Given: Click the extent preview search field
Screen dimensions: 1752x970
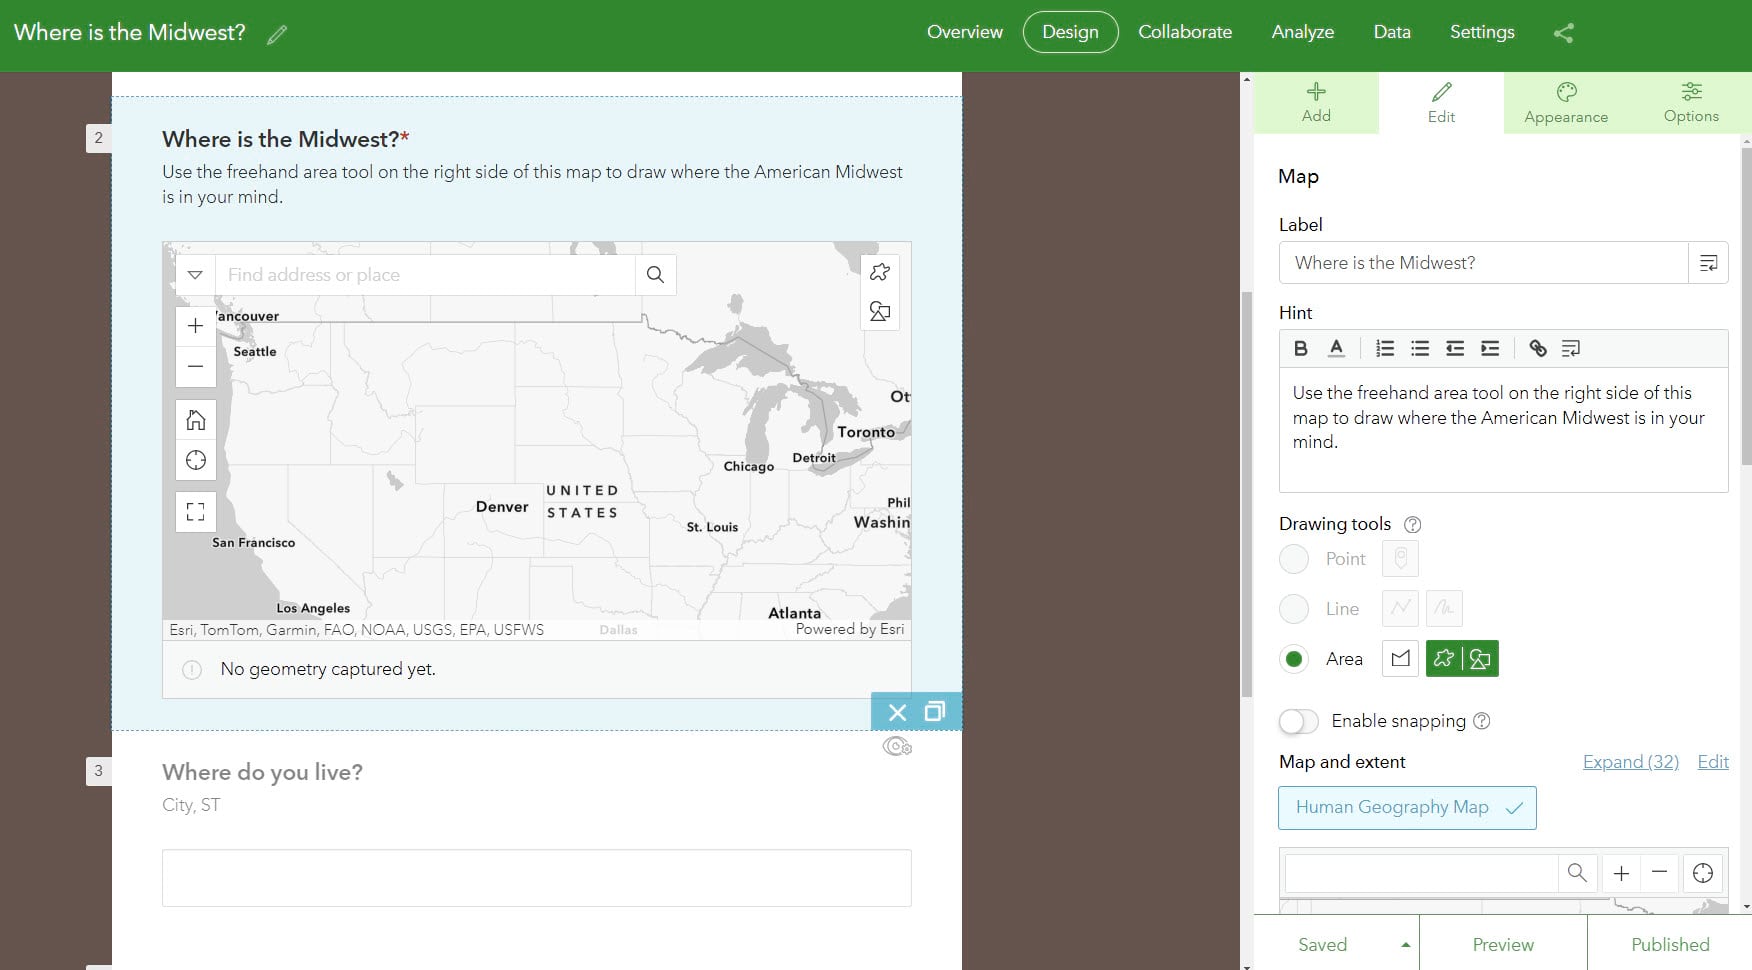Looking at the screenshot, I should (1422, 873).
